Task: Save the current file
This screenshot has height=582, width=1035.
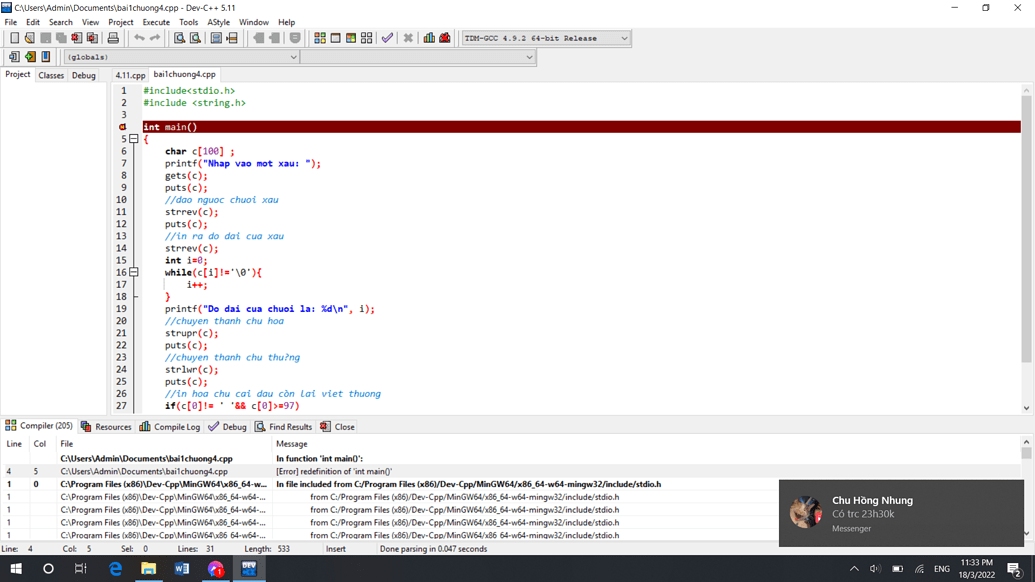Action: click(46, 37)
